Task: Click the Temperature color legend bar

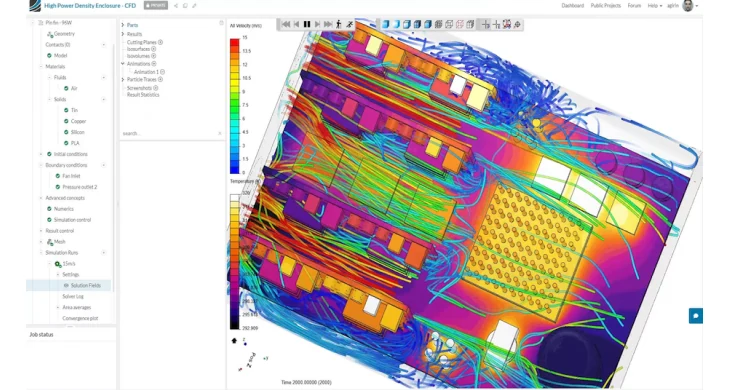Action: (235, 262)
